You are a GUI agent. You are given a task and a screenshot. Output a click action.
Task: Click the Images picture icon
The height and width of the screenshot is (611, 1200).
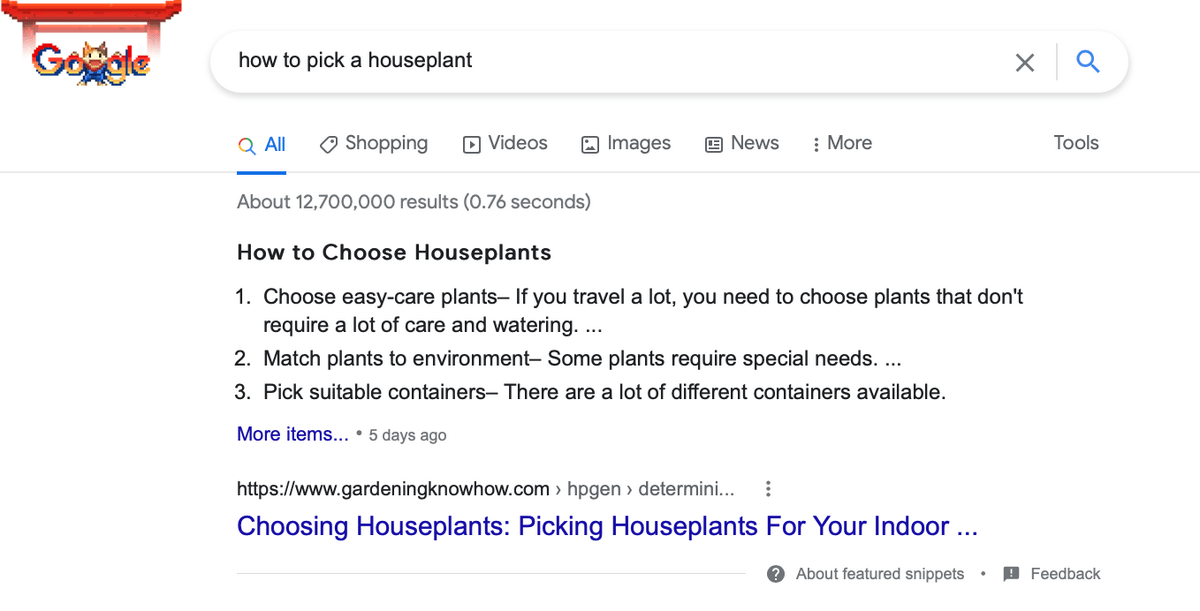pos(590,144)
